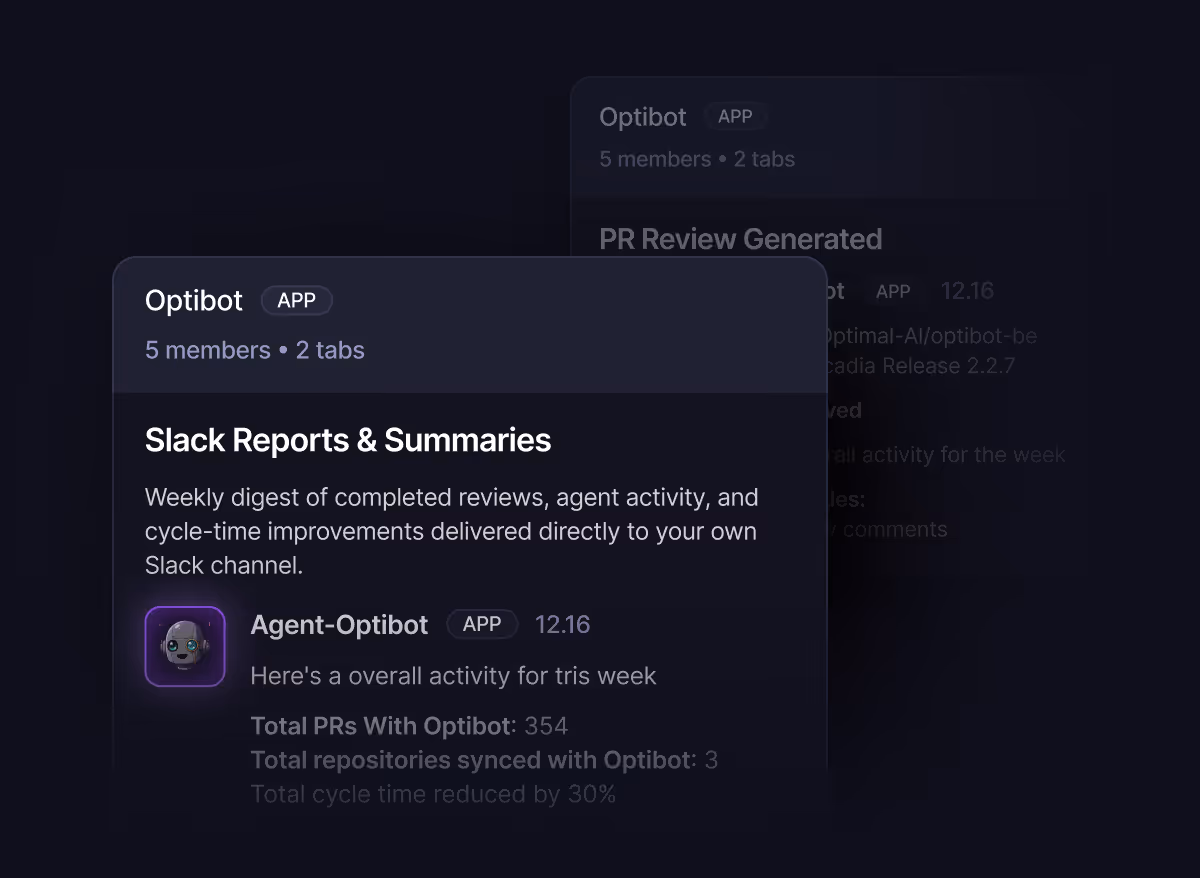This screenshot has height=878, width=1200.
Task: Click the Optibot title in front card
Action: 194,300
